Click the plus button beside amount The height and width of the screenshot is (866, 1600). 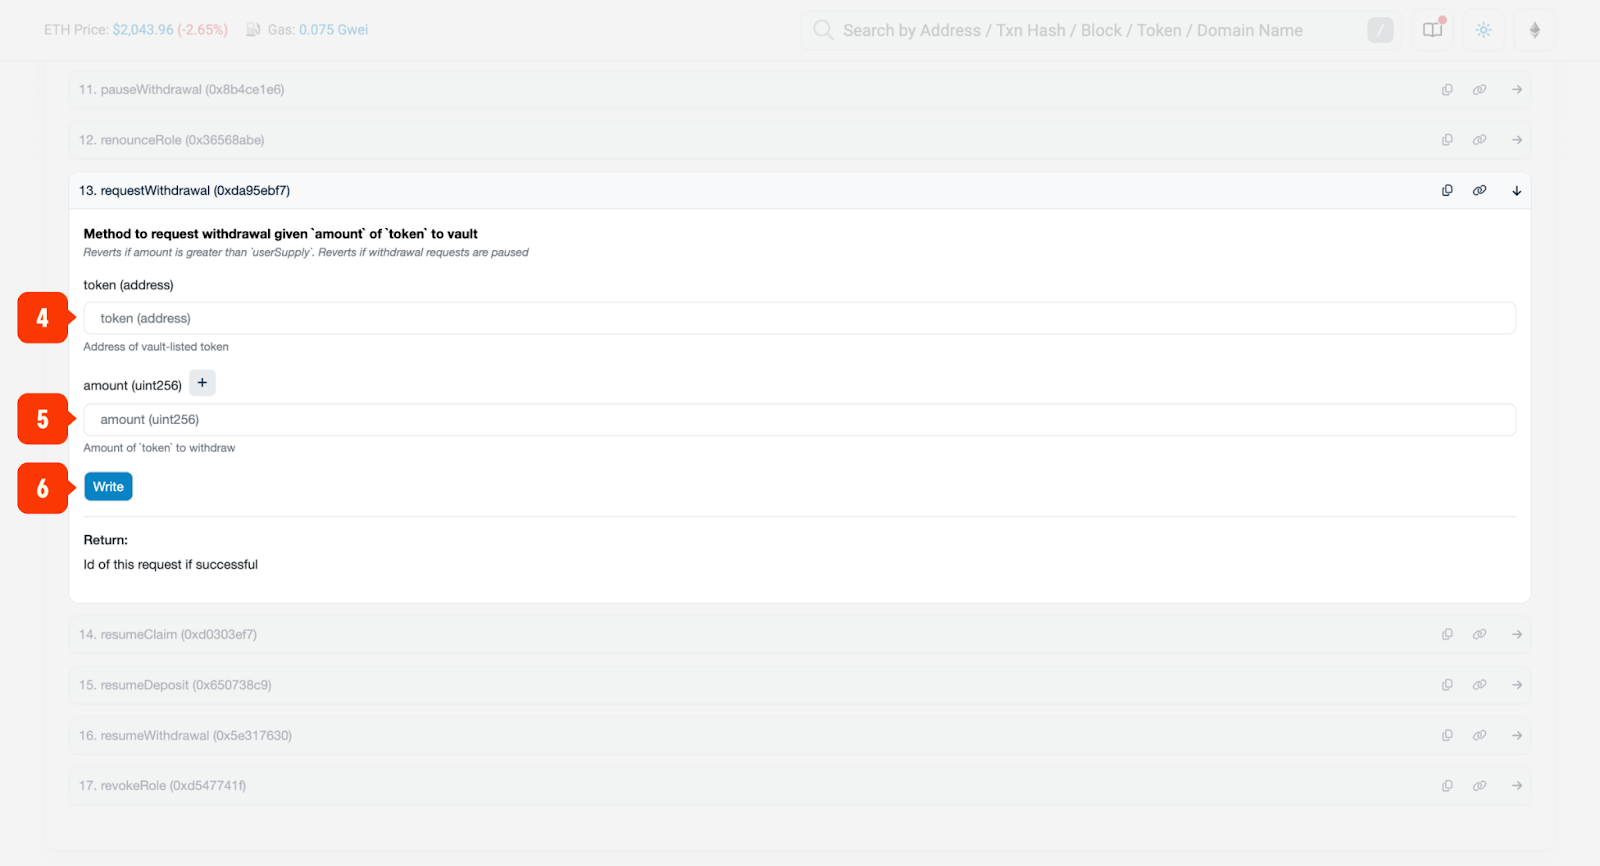tap(202, 383)
